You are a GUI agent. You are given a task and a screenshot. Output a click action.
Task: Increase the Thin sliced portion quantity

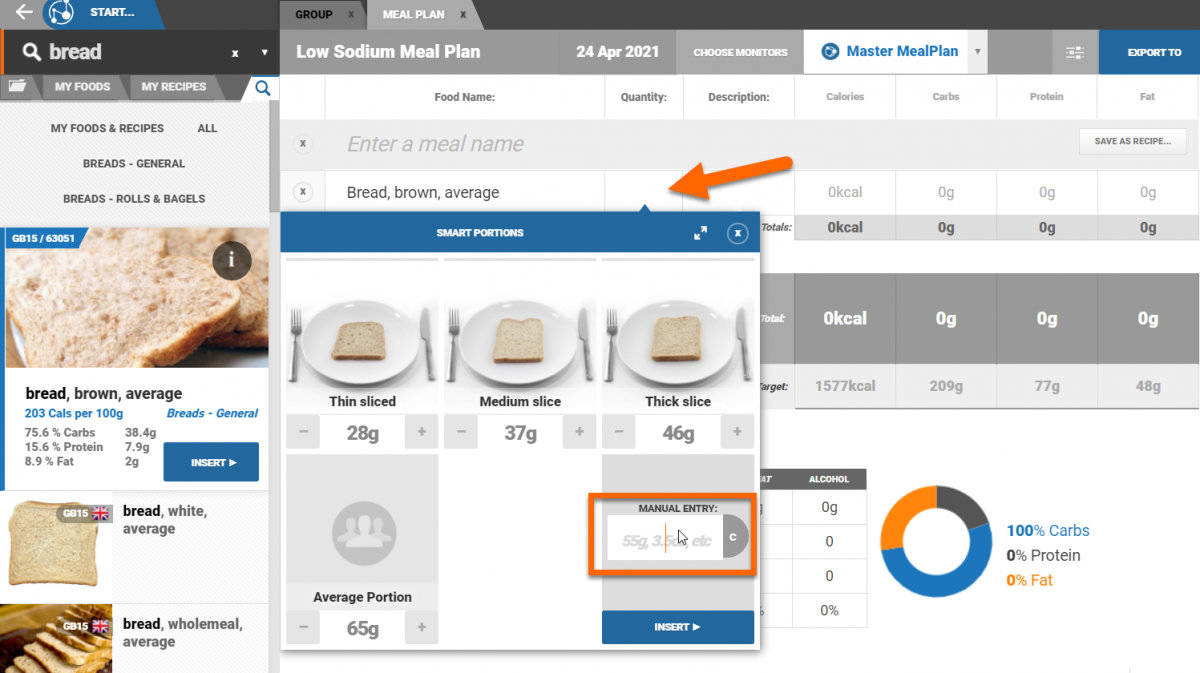coord(422,432)
